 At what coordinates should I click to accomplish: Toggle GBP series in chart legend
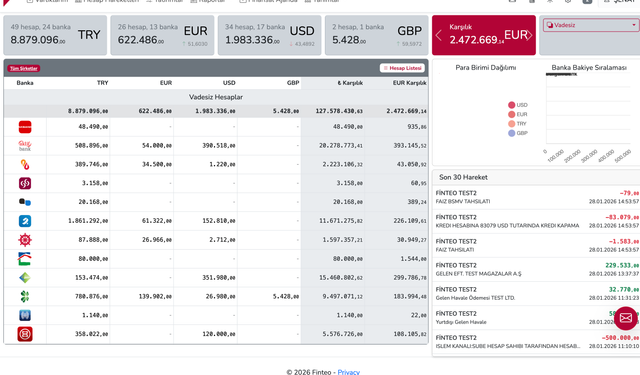click(x=518, y=133)
